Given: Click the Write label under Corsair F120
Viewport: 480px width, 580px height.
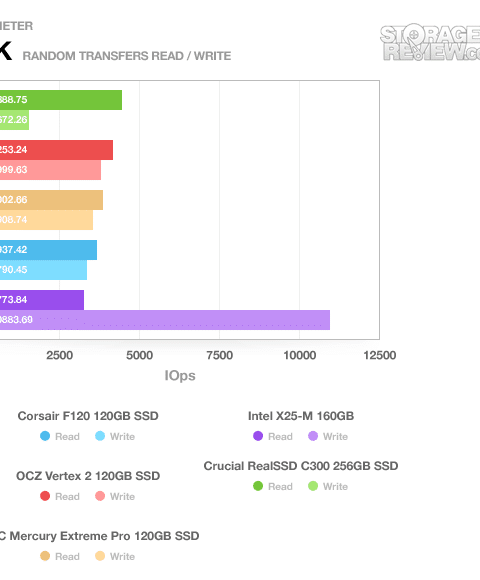Looking at the screenshot, I should tap(122, 436).
